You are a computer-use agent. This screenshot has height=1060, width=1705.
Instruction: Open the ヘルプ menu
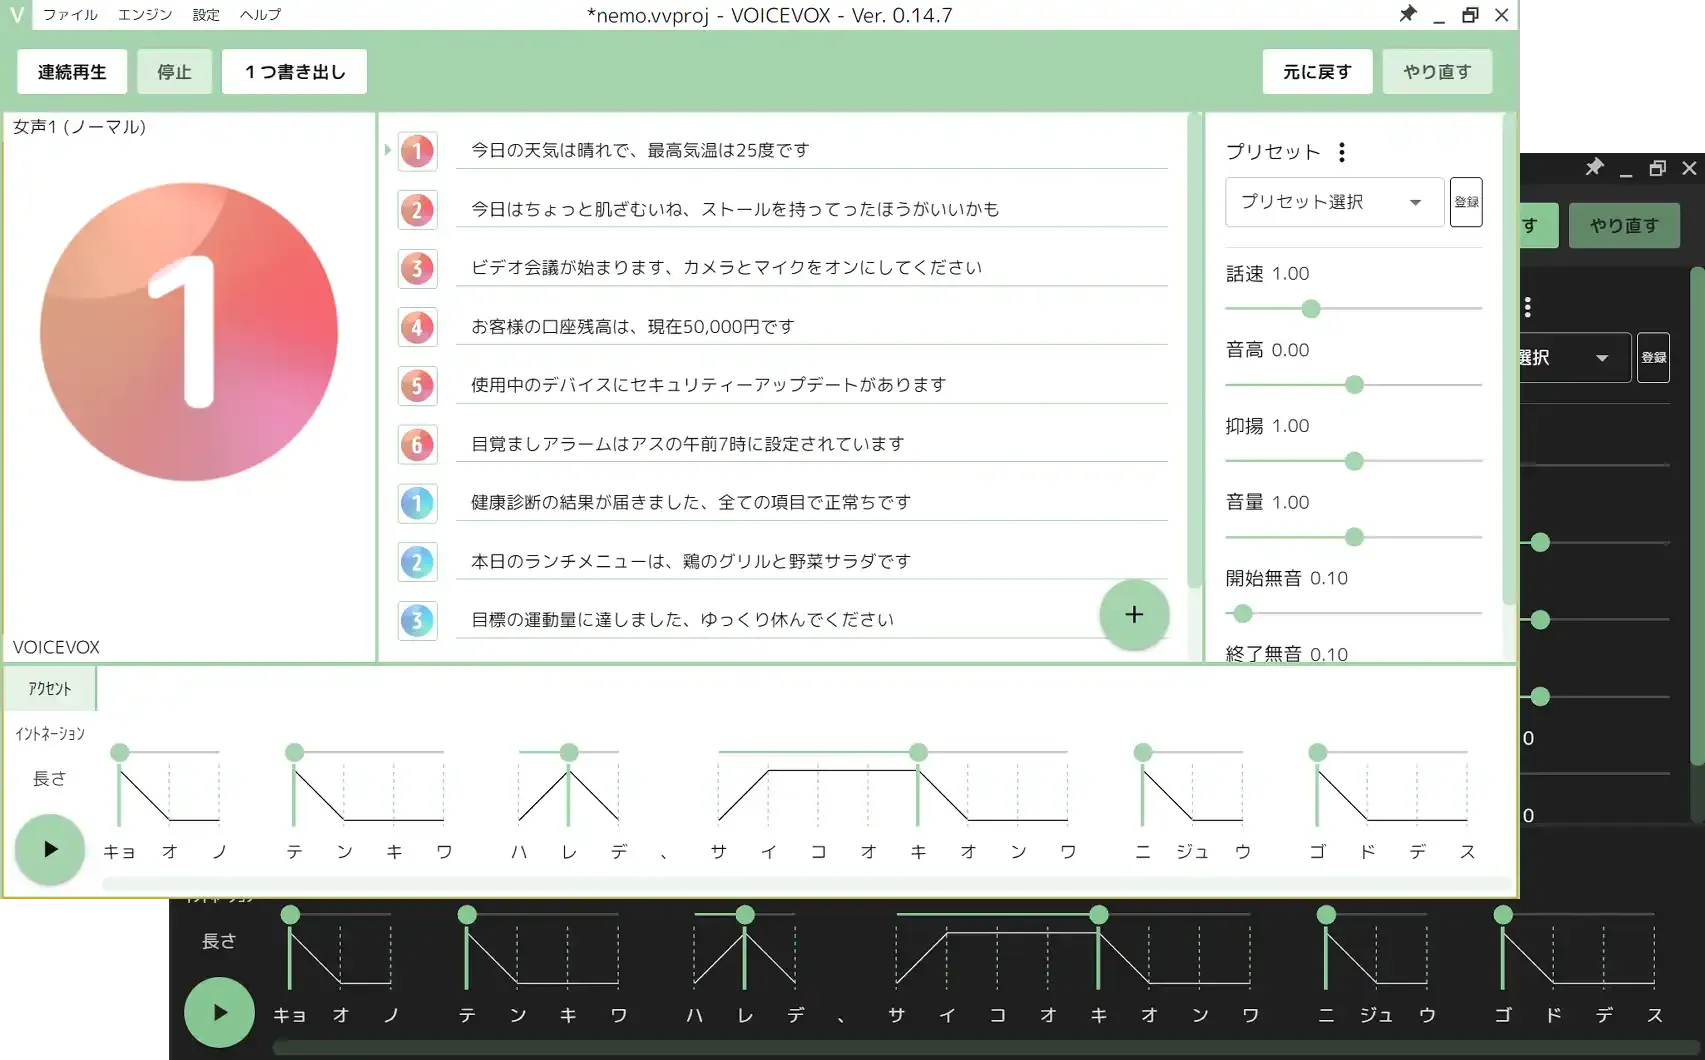tap(260, 15)
